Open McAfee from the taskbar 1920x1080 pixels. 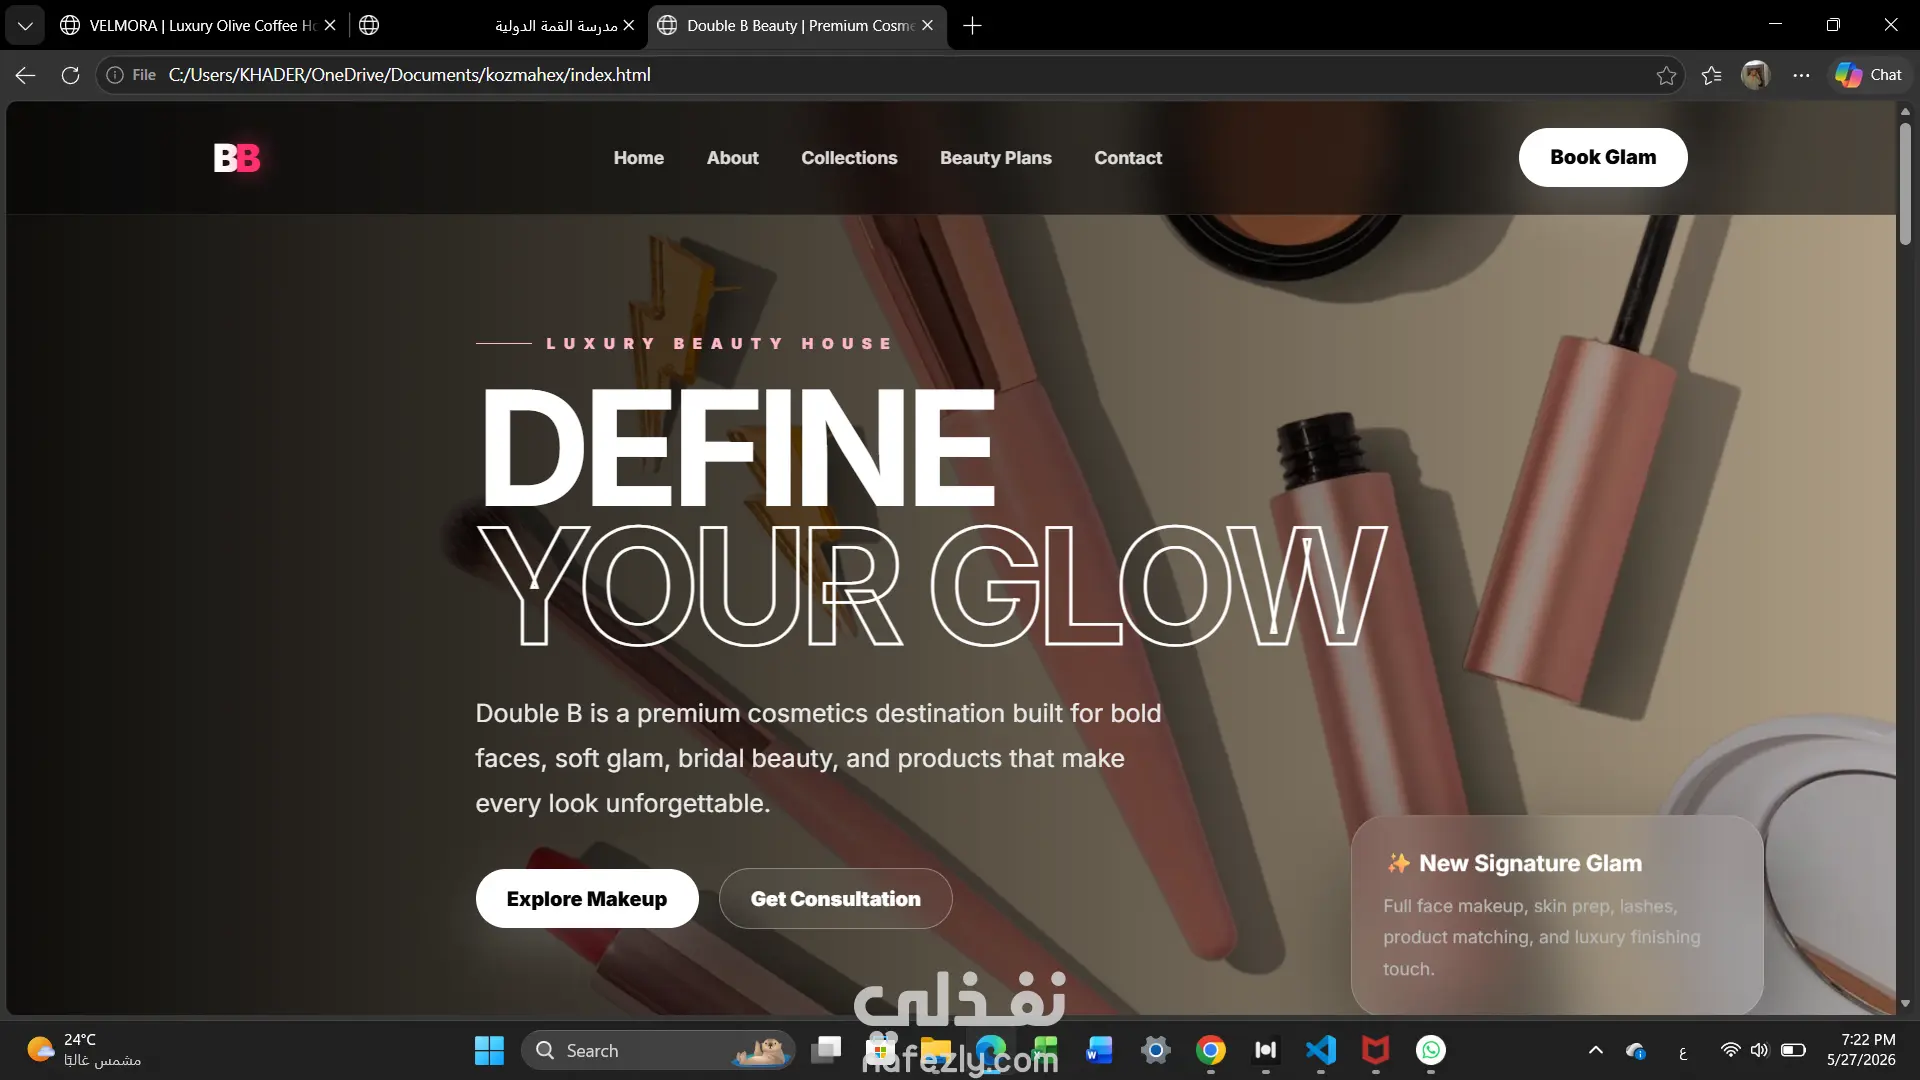[x=1375, y=1050]
